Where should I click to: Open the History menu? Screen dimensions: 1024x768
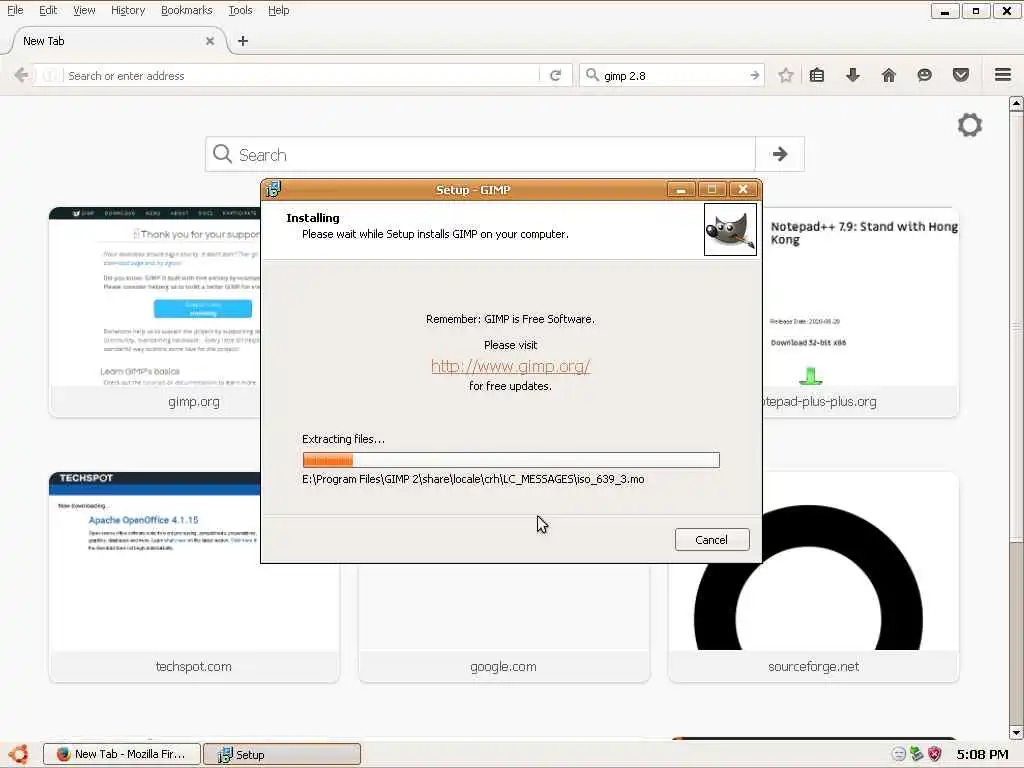pos(128,10)
